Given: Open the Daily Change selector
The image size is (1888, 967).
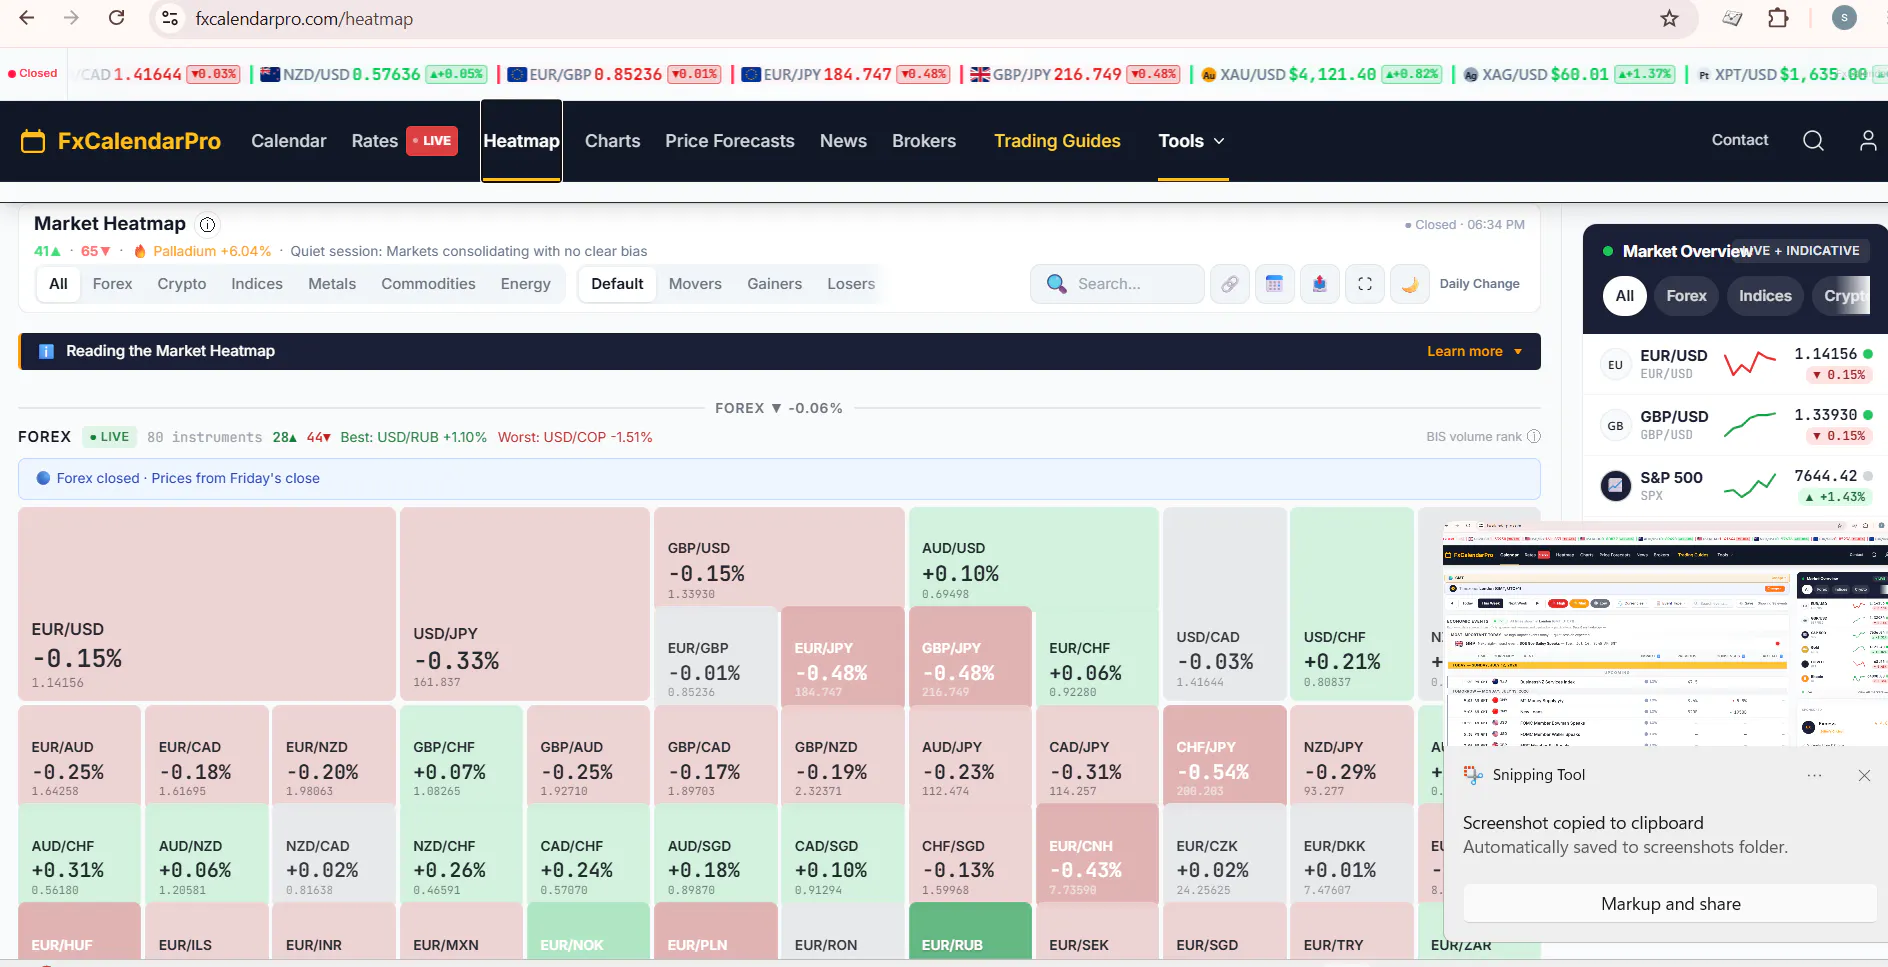Looking at the screenshot, I should click(1479, 284).
